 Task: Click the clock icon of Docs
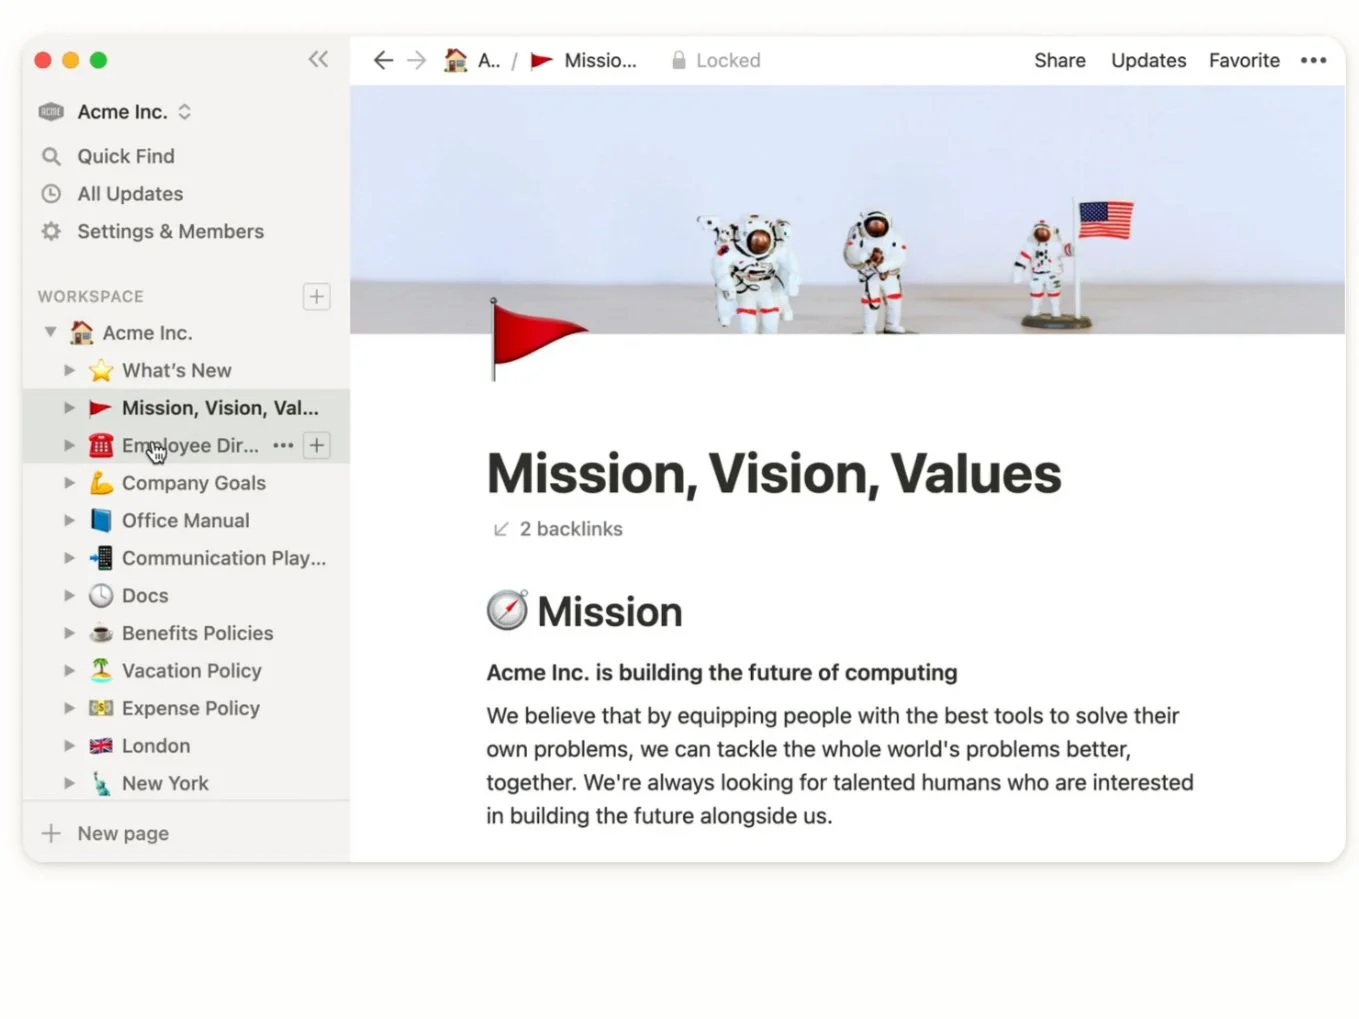click(101, 595)
